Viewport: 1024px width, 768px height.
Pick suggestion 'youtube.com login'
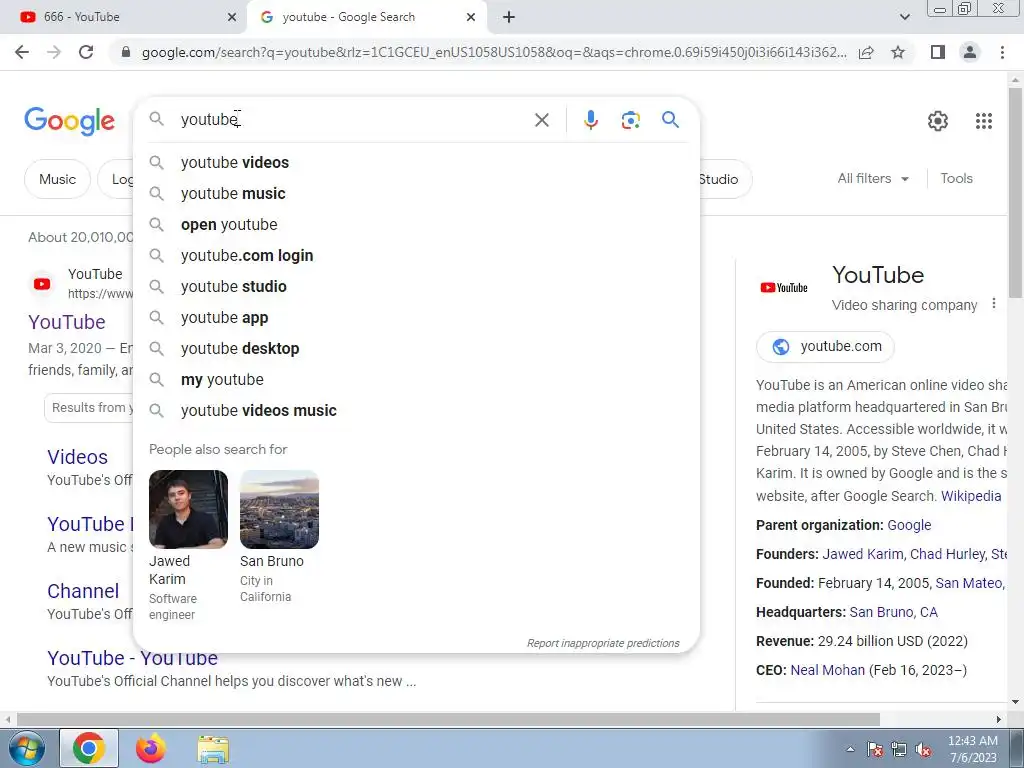click(416, 255)
